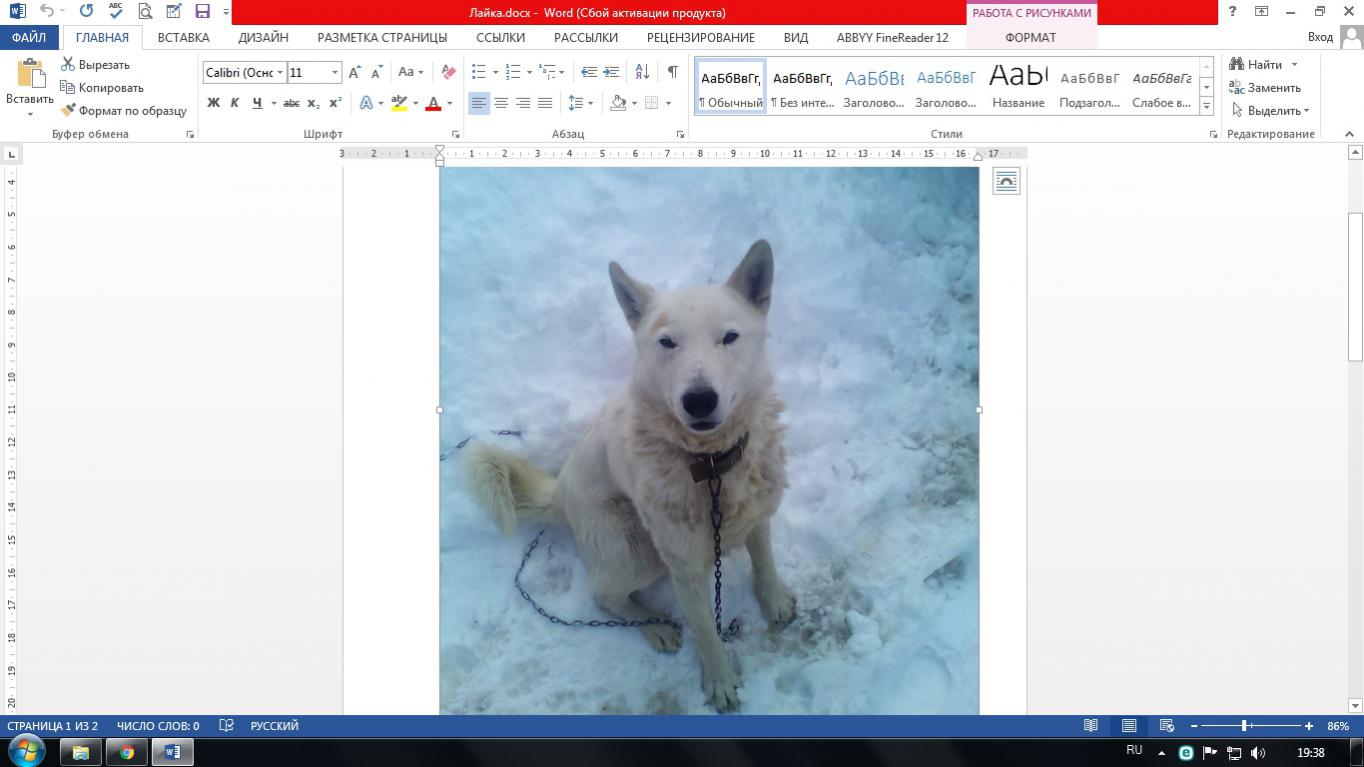
Task: Click the Заменить button
Action: 1265,87
